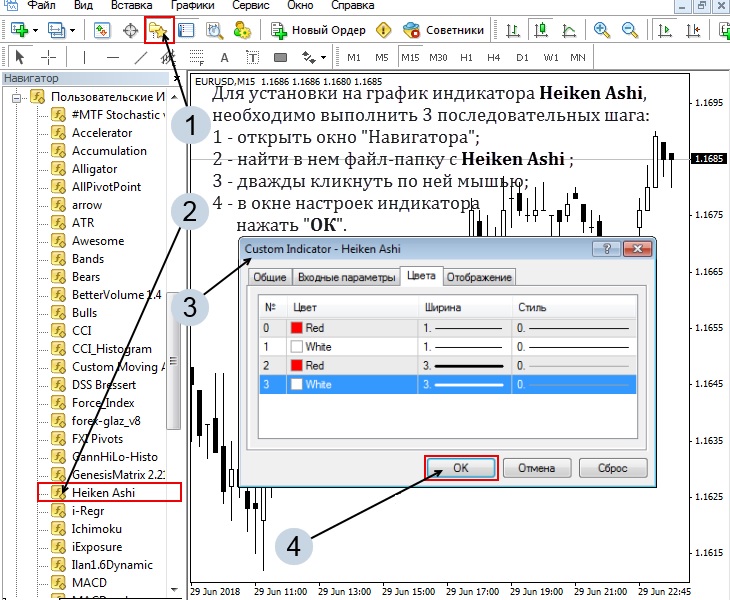
Task: Open profiles dropdown arrow
Action: (73, 31)
